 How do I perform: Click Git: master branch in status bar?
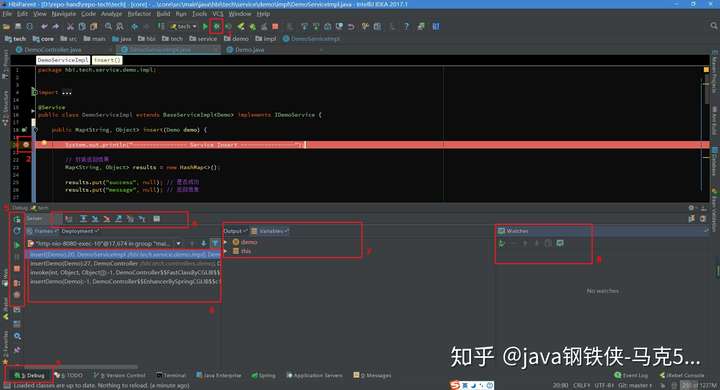(635, 385)
